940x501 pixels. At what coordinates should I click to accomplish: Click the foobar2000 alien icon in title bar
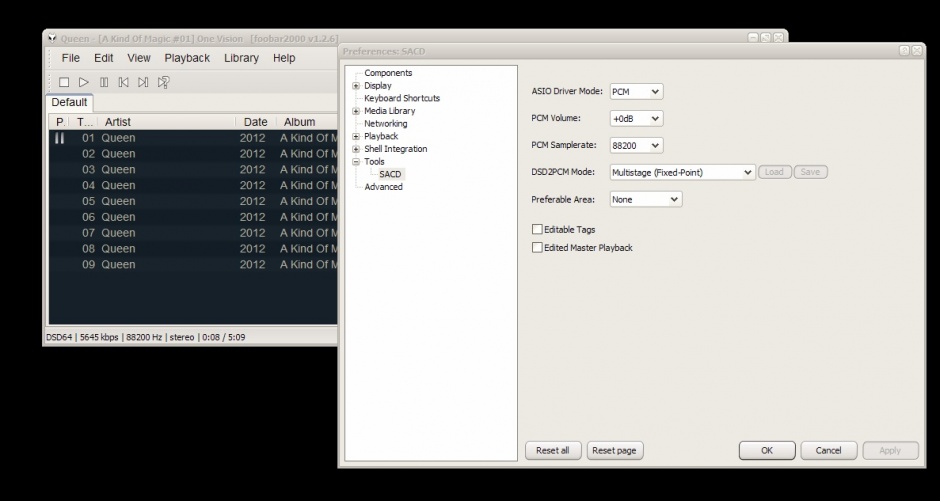tap(52, 38)
